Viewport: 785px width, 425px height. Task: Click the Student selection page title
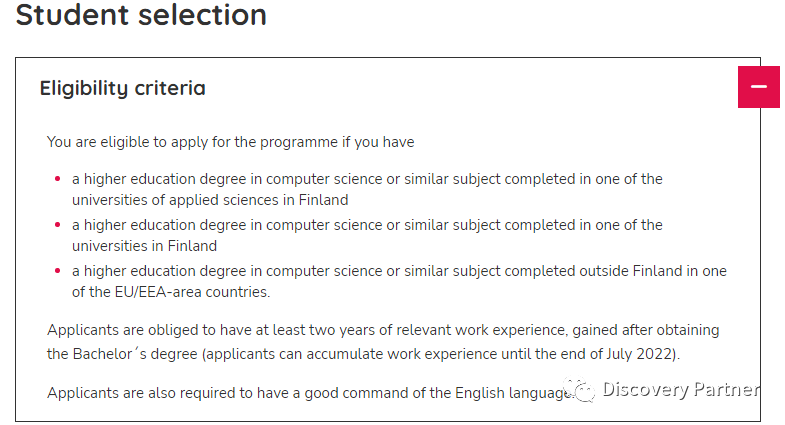click(141, 15)
